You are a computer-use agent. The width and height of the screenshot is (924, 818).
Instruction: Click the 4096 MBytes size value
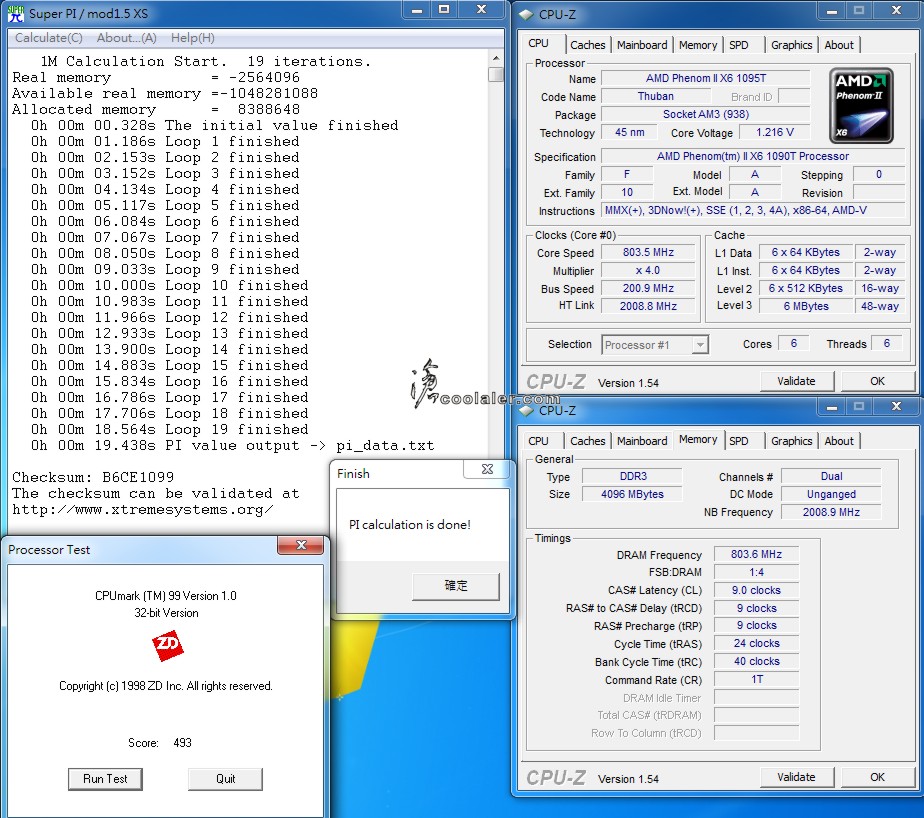[x=633, y=494]
